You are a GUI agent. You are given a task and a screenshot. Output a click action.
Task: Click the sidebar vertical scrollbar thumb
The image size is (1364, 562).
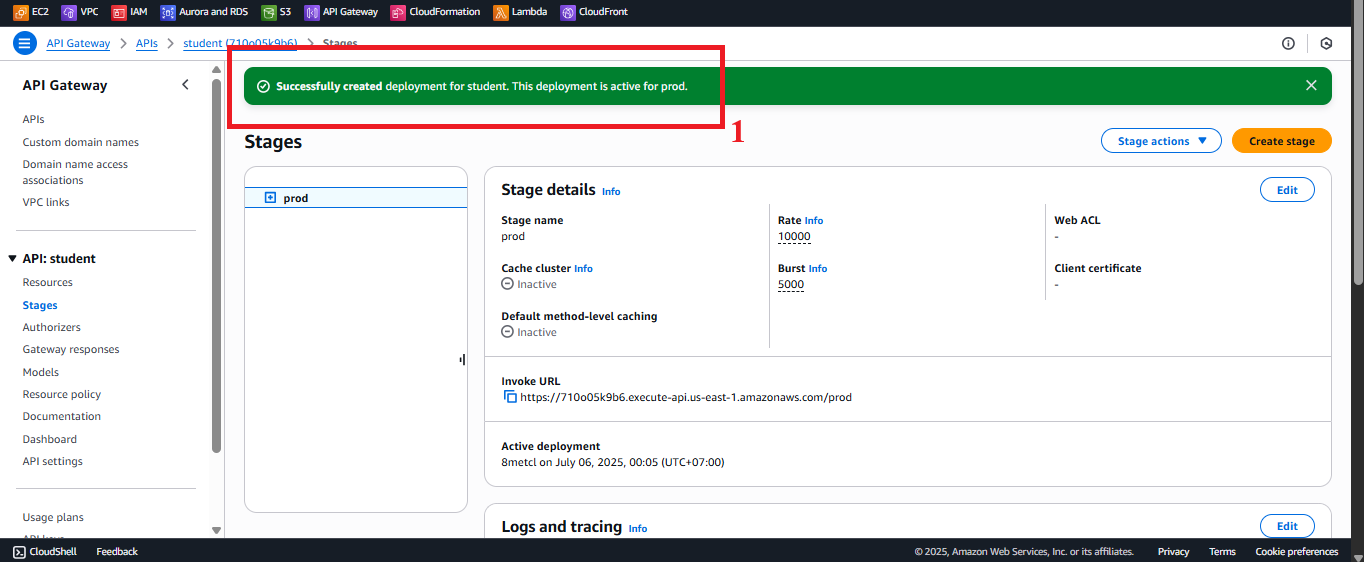point(217,265)
